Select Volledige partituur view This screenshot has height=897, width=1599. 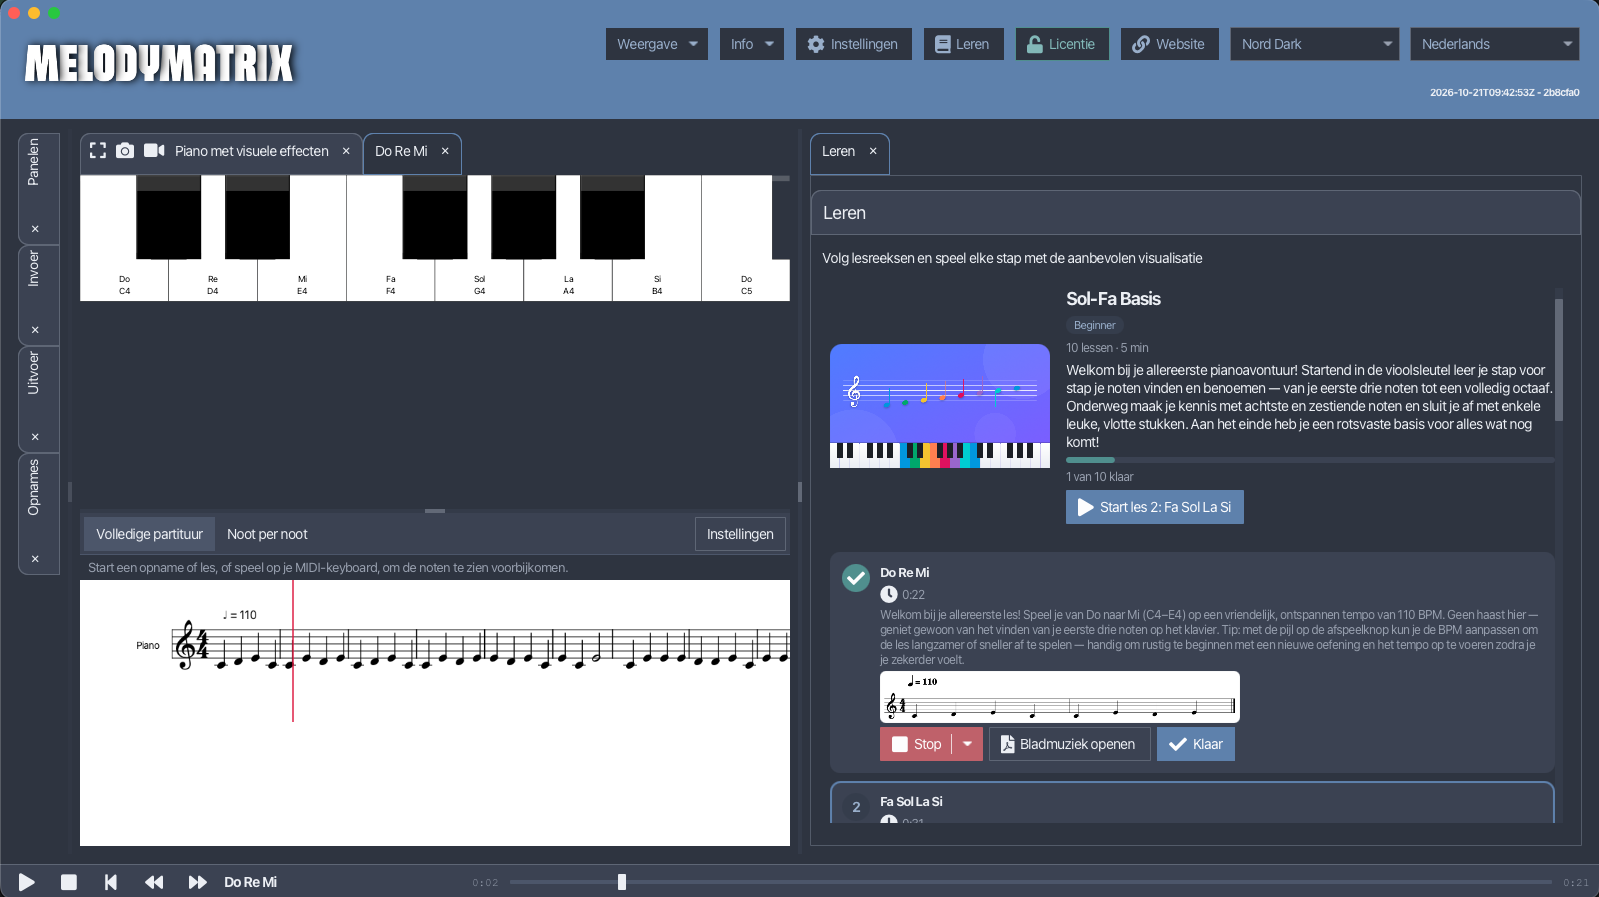[x=149, y=534]
